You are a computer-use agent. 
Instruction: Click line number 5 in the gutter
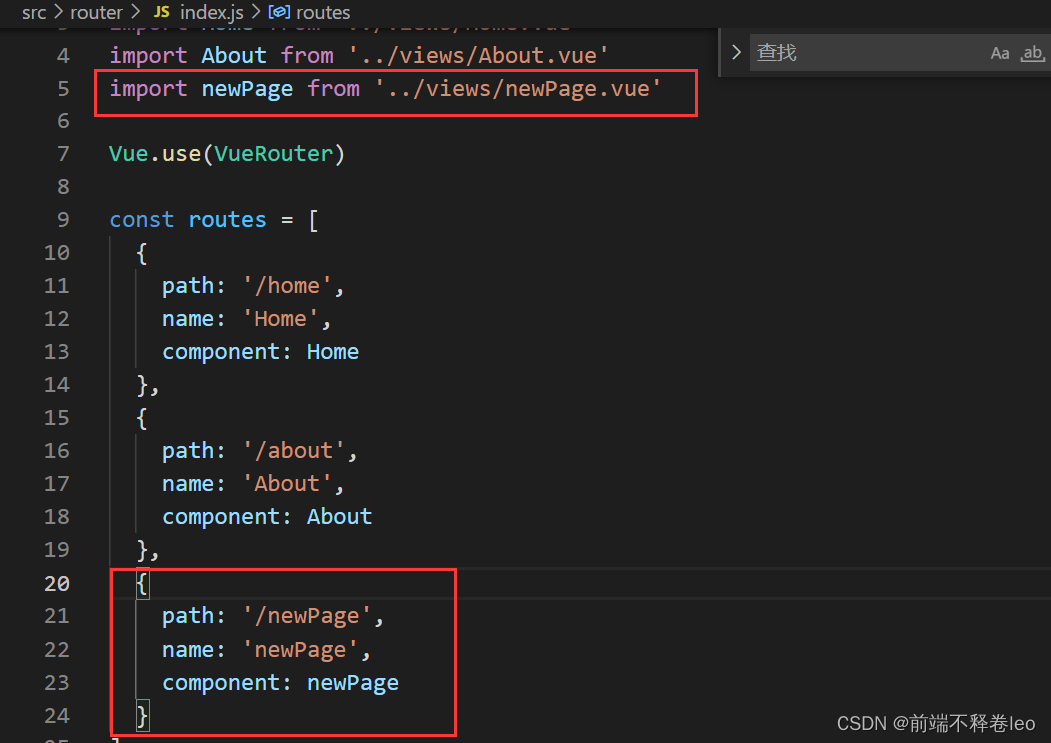[x=62, y=88]
